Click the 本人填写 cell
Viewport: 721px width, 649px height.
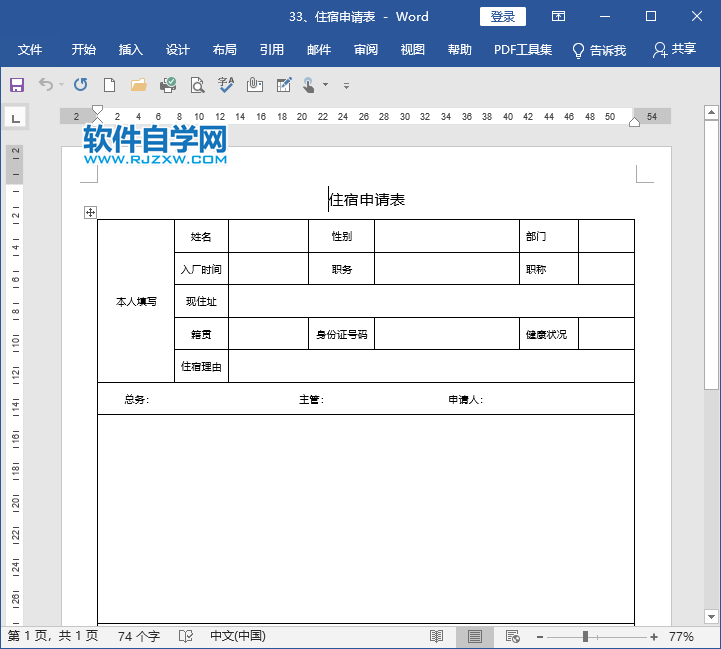point(136,301)
